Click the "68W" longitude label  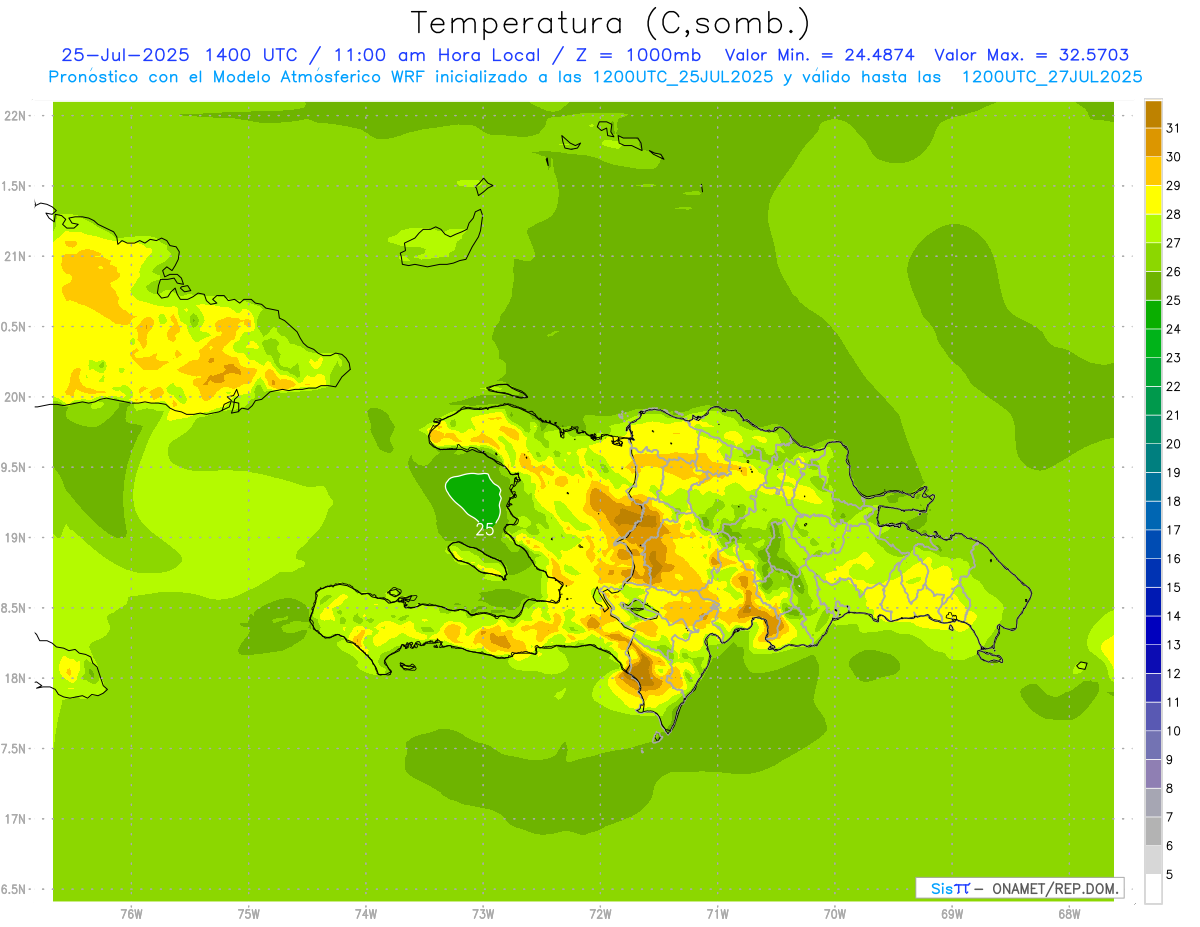(x=1069, y=914)
